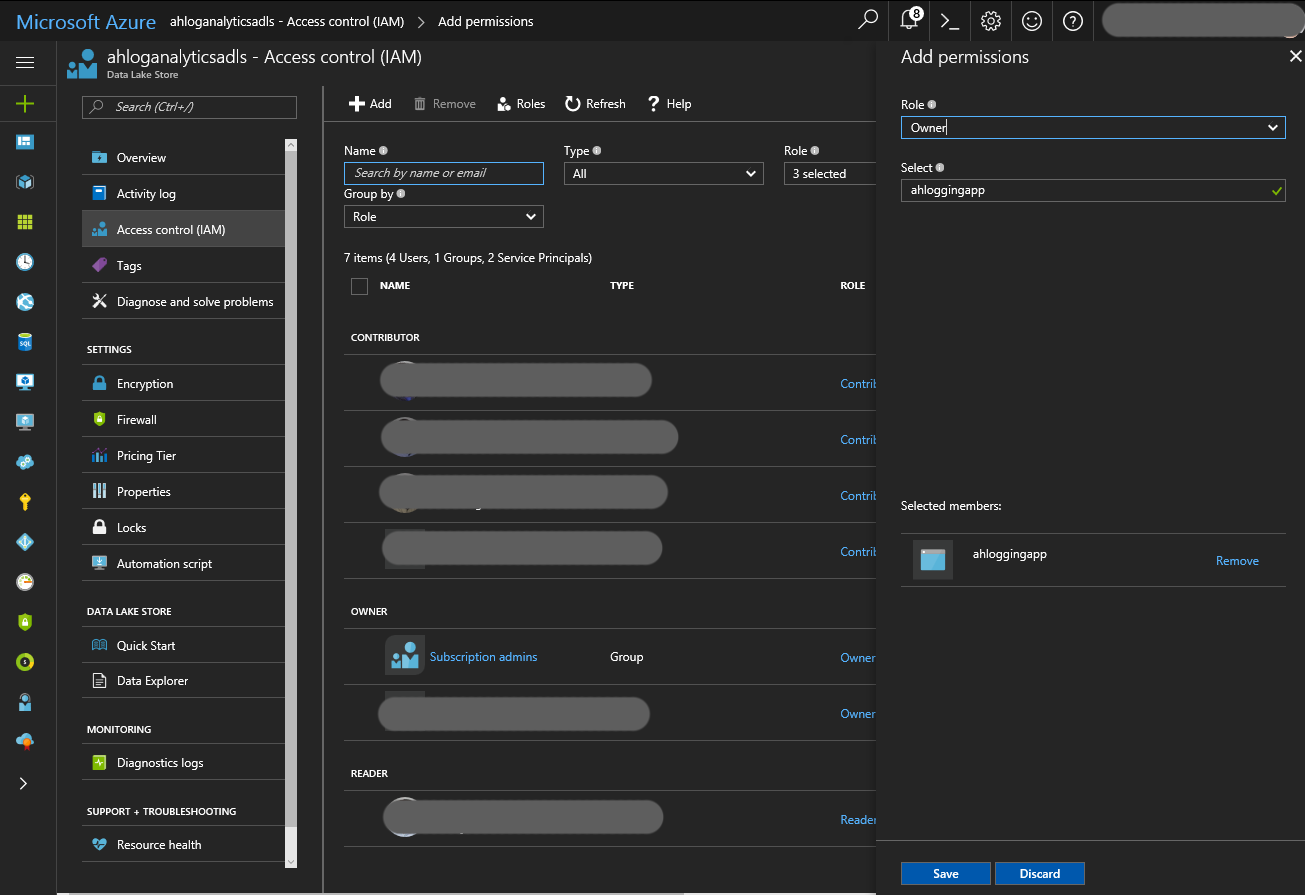
Task: Click the TYPE column header
Action: [x=622, y=286]
